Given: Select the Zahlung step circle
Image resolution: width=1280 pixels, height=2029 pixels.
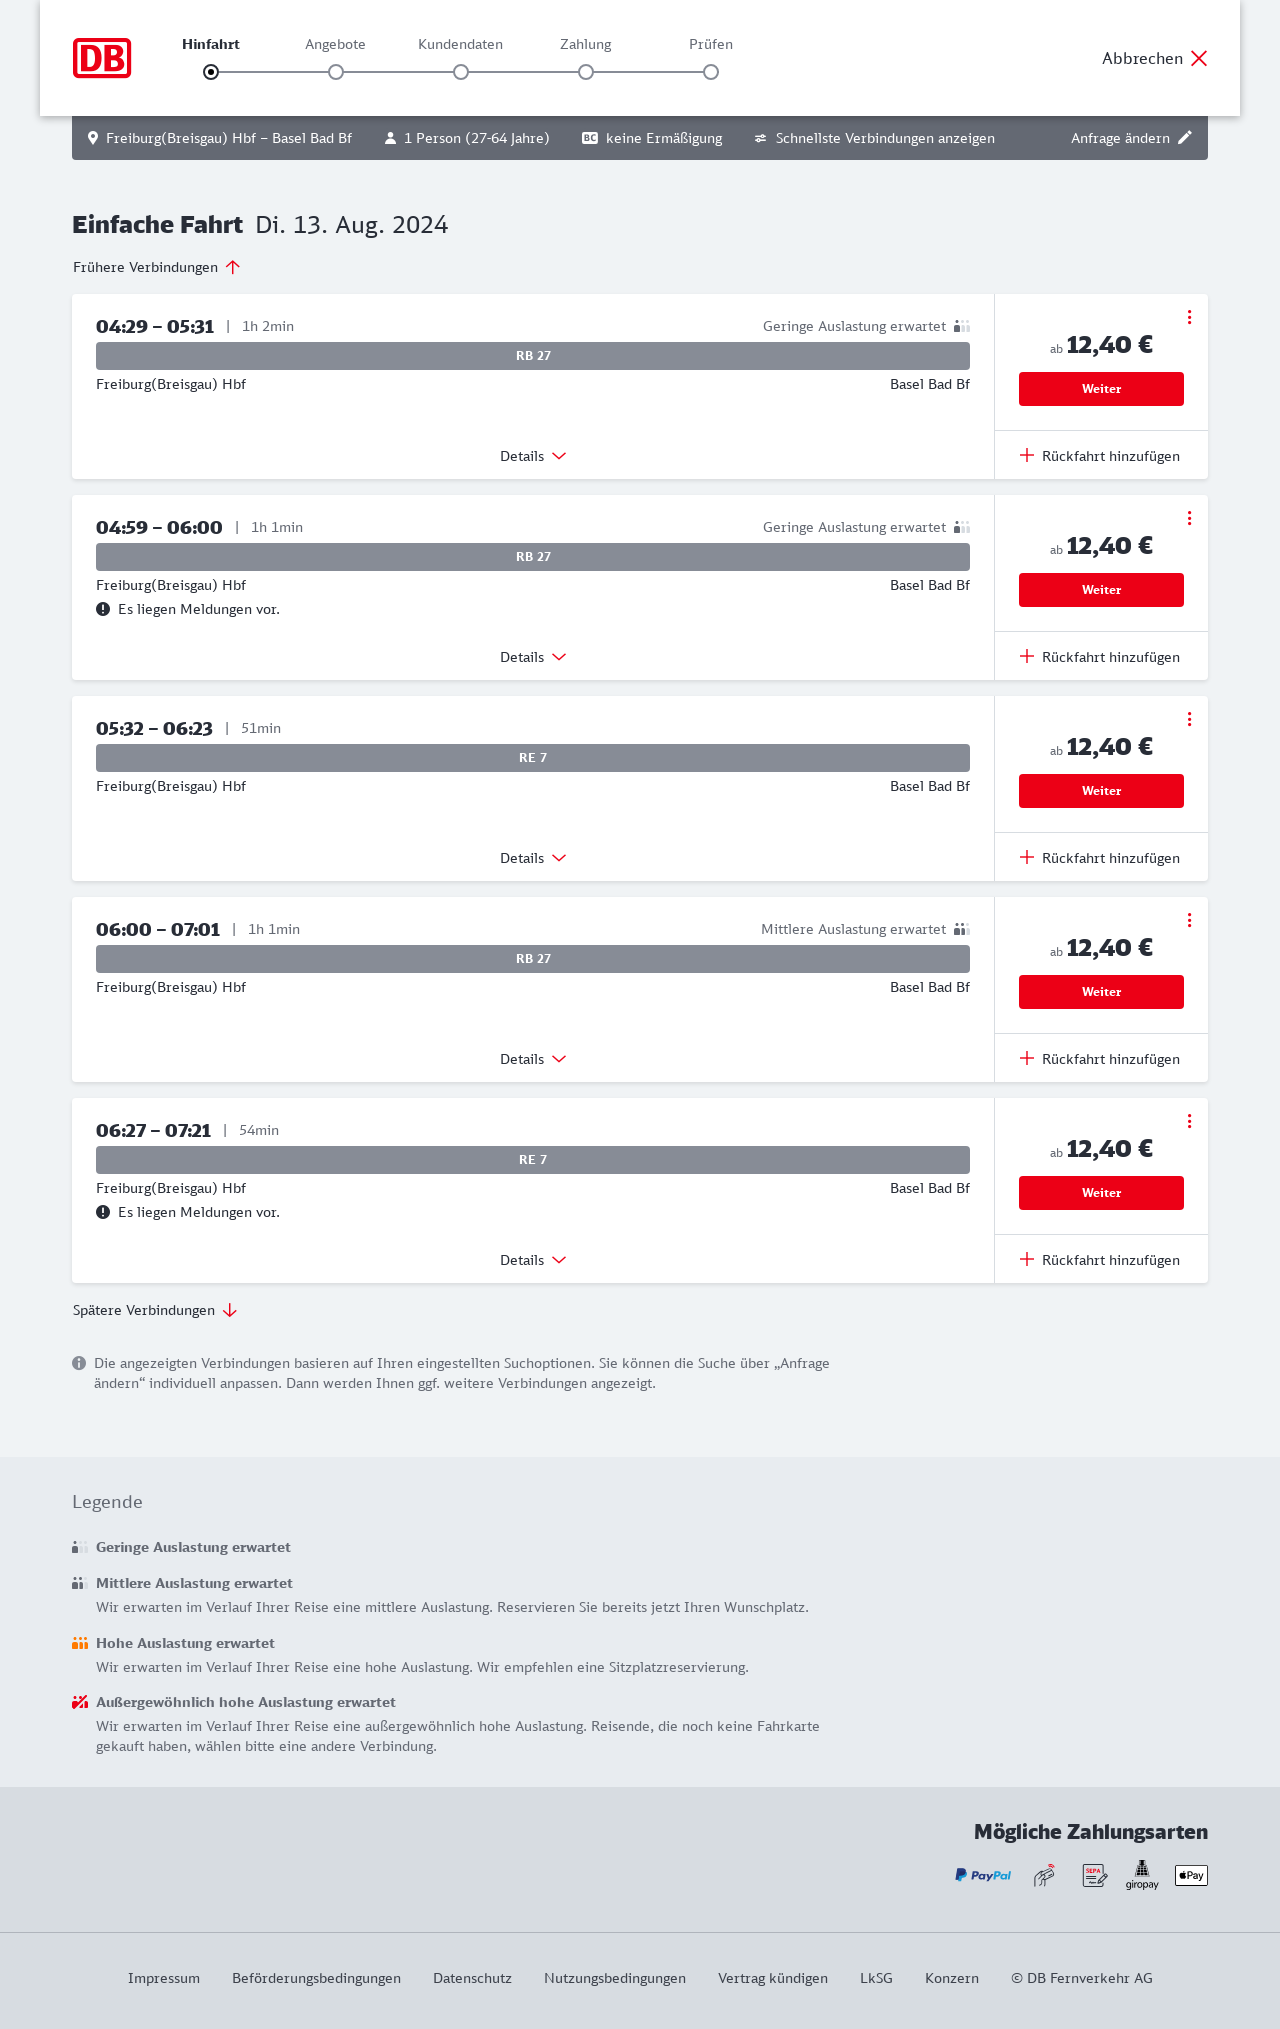Looking at the screenshot, I should coord(586,72).
